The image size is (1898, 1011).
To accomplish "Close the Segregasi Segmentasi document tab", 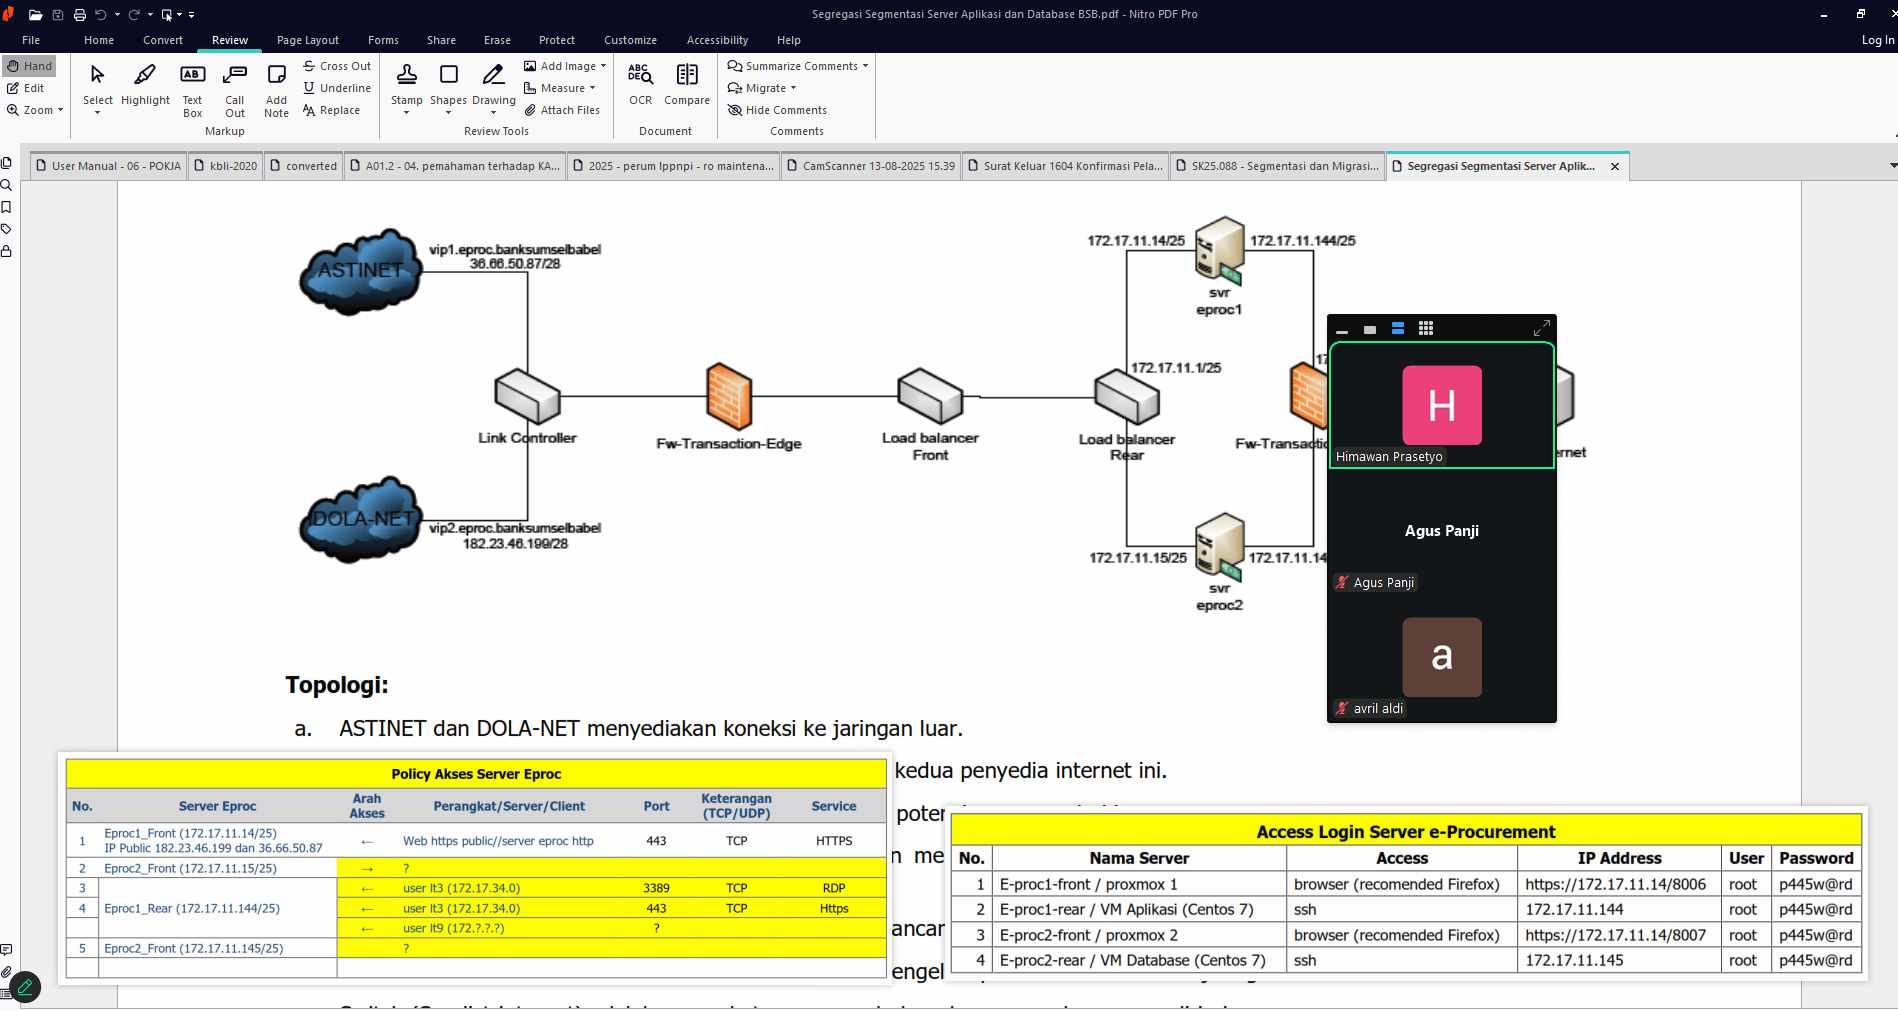I will pyautogui.click(x=1614, y=167).
